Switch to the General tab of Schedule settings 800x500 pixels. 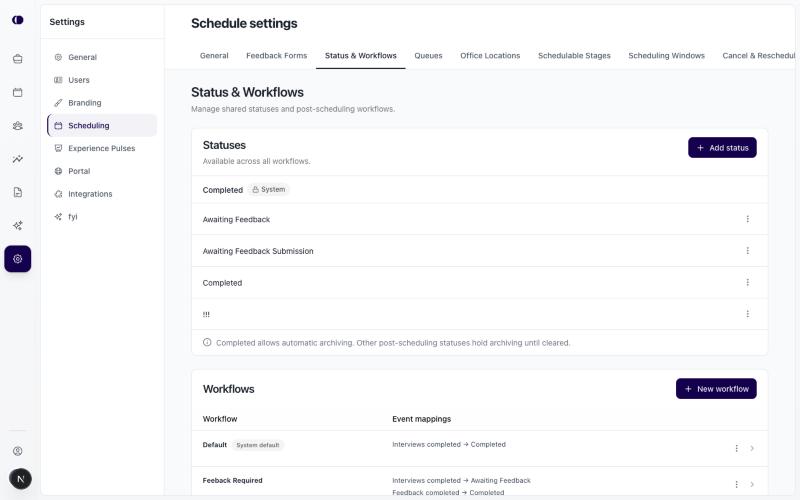(214, 56)
